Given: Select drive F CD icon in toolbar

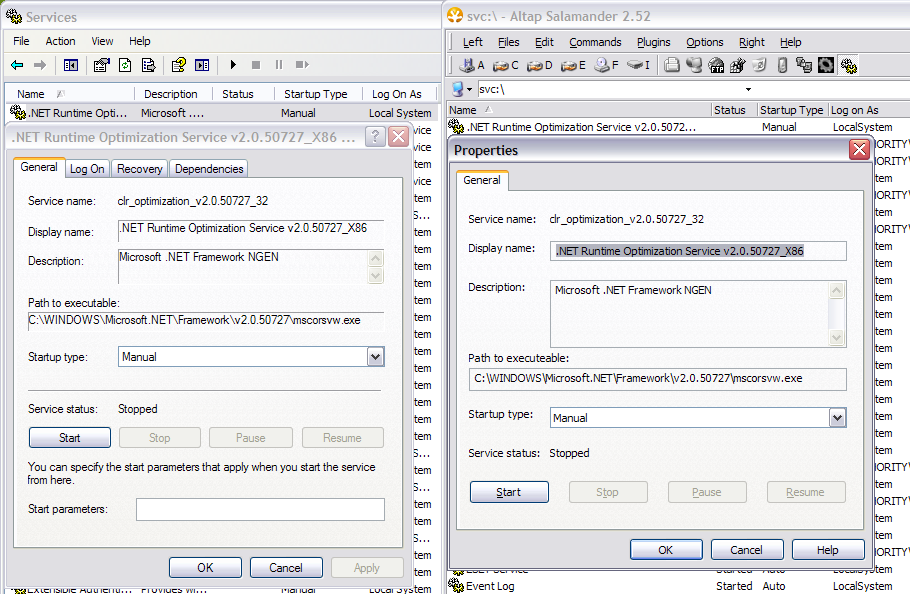Looking at the screenshot, I should tap(607, 65).
